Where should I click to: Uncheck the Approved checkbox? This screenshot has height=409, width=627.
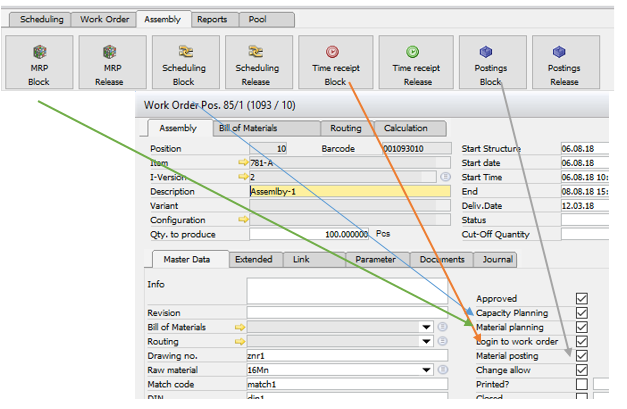(x=582, y=299)
